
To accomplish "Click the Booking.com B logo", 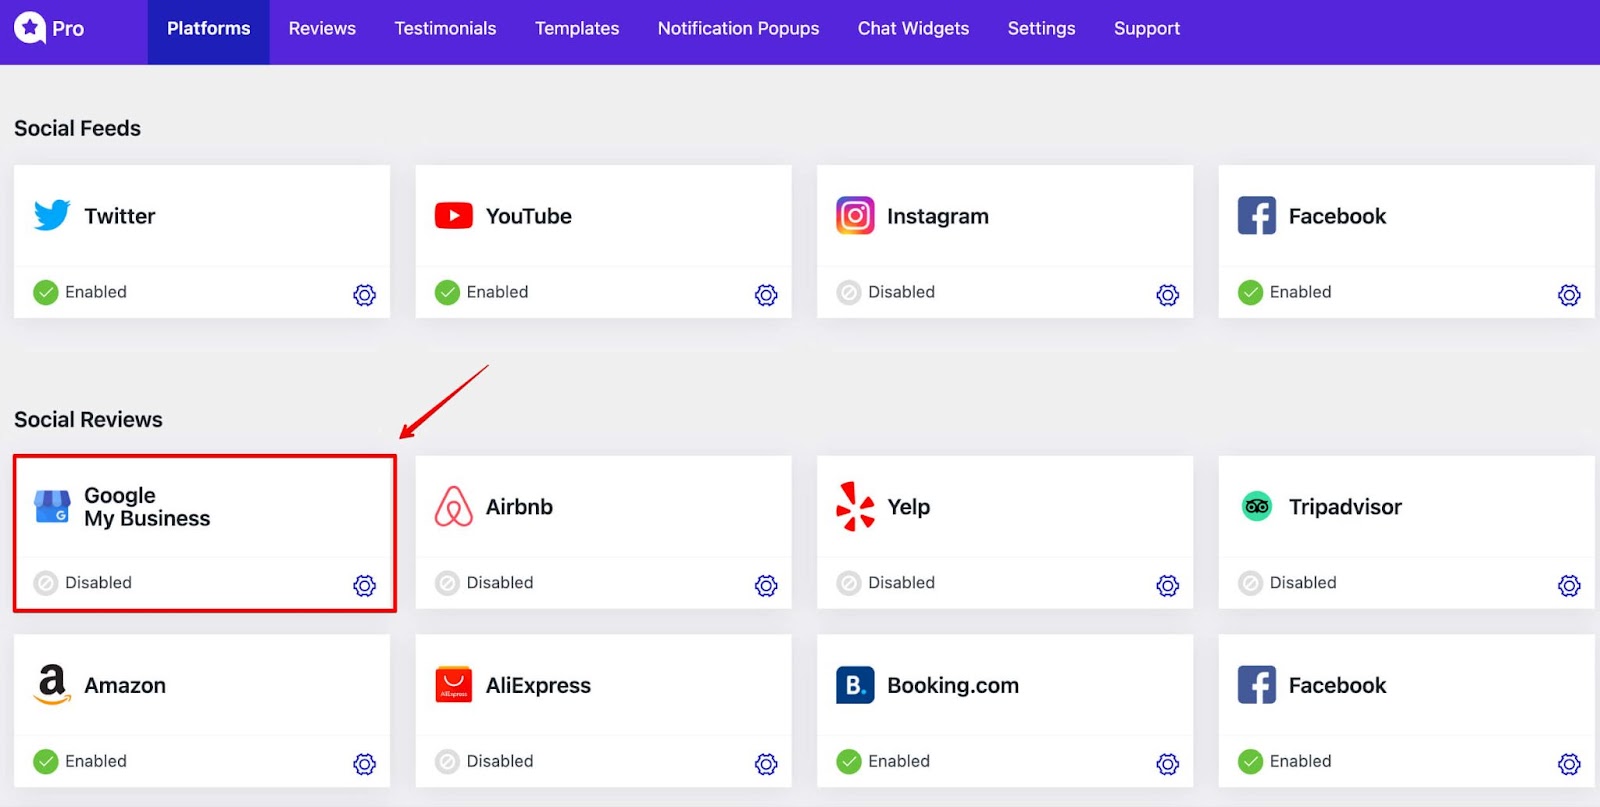I will (x=855, y=685).
